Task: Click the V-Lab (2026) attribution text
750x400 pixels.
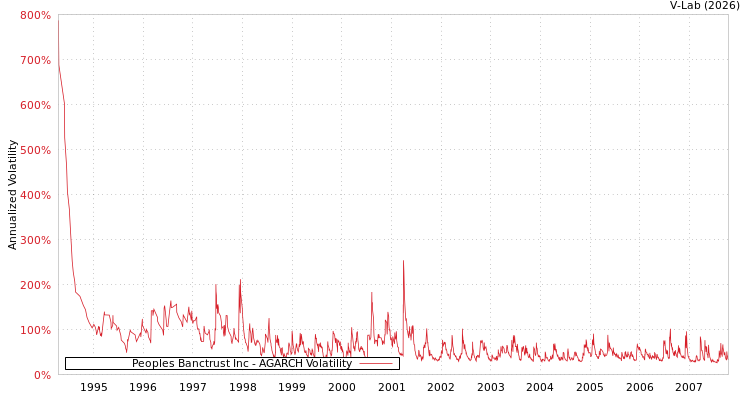Action: point(705,5)
